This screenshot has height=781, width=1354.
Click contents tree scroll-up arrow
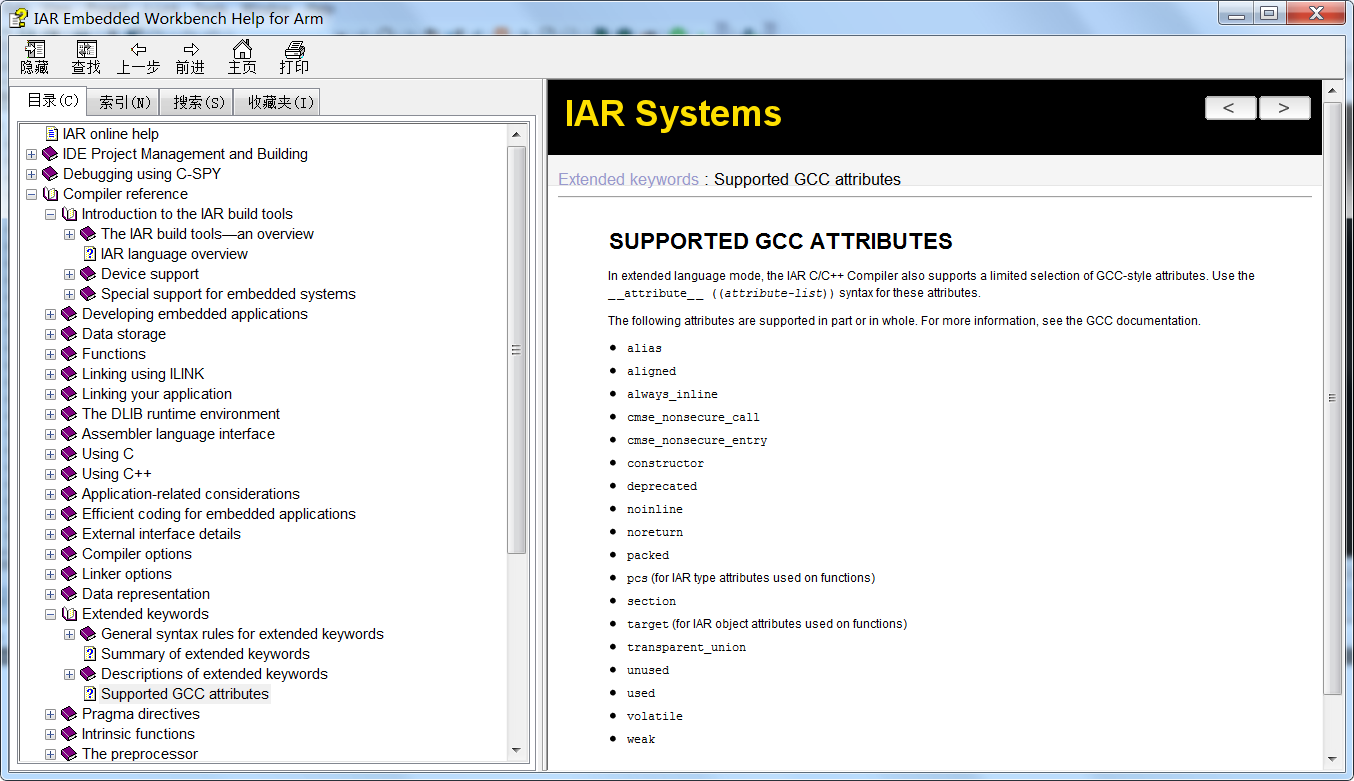point(516,134)
